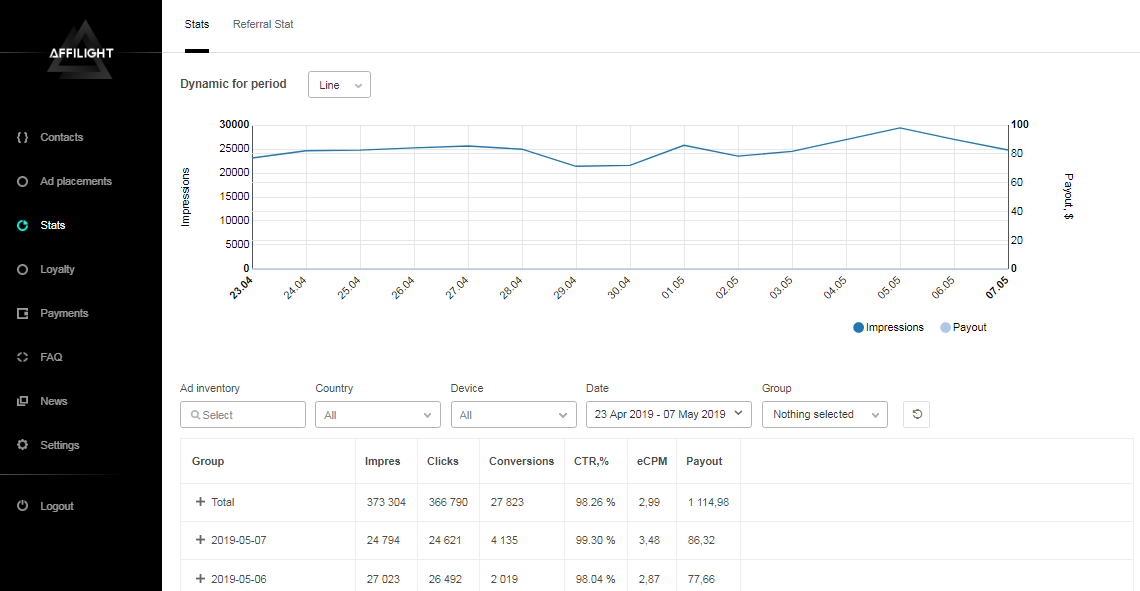Open the Country filter dropdown
The width and height of the screenshot is (1140, 591).
377,414
